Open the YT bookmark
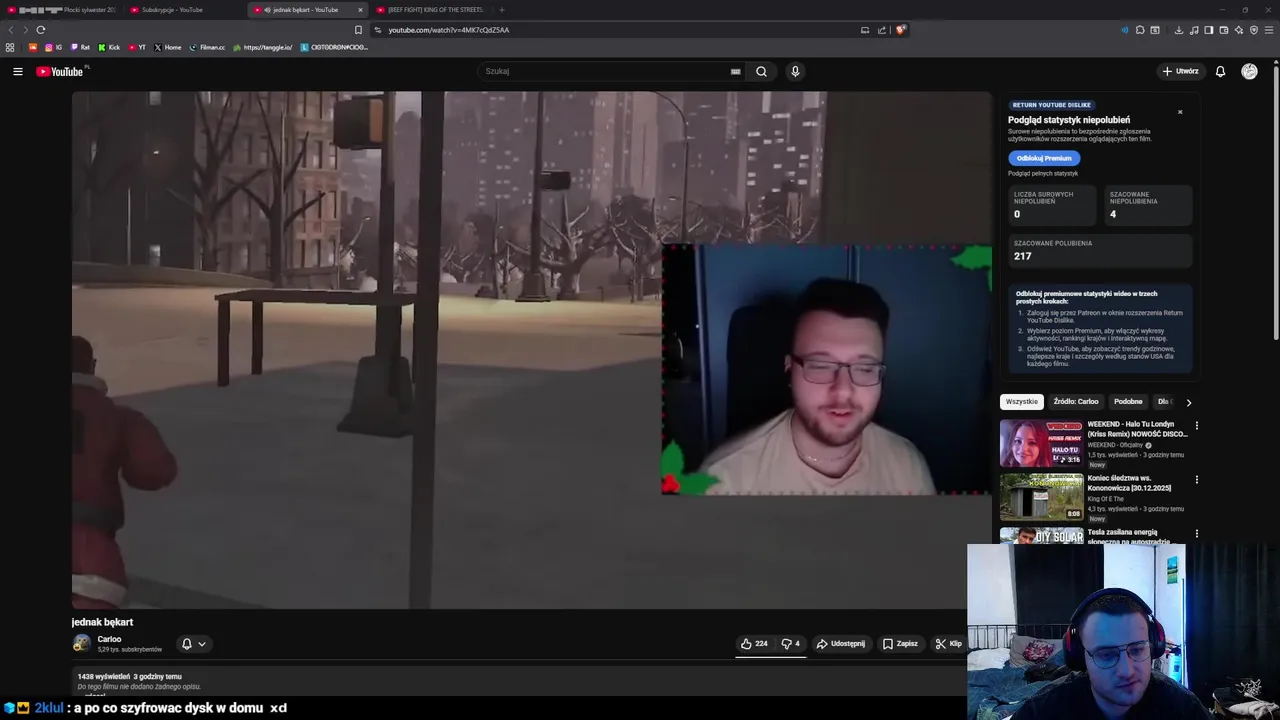The image size is (1280, 720). tap(137, 47)
